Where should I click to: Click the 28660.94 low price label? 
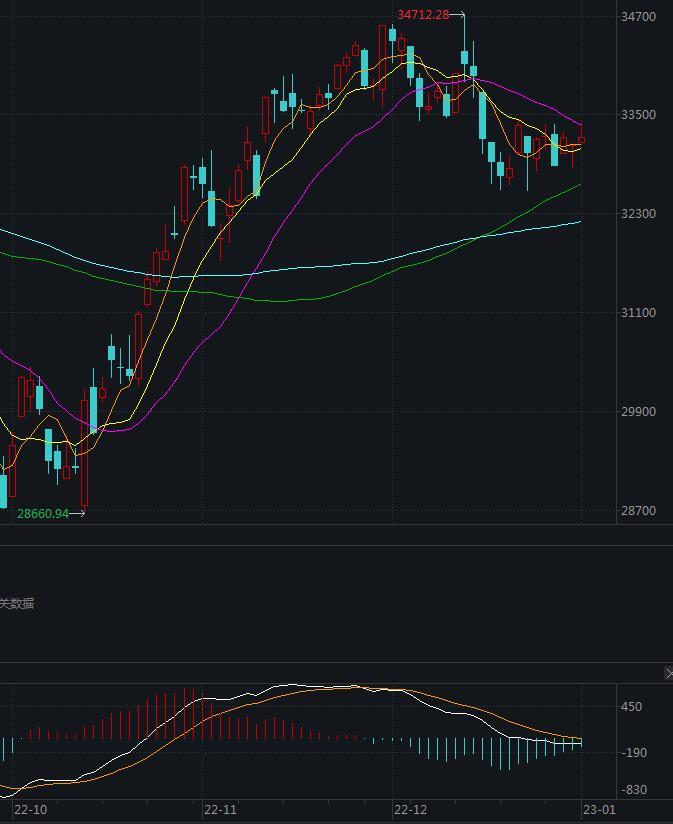[43, 513]
